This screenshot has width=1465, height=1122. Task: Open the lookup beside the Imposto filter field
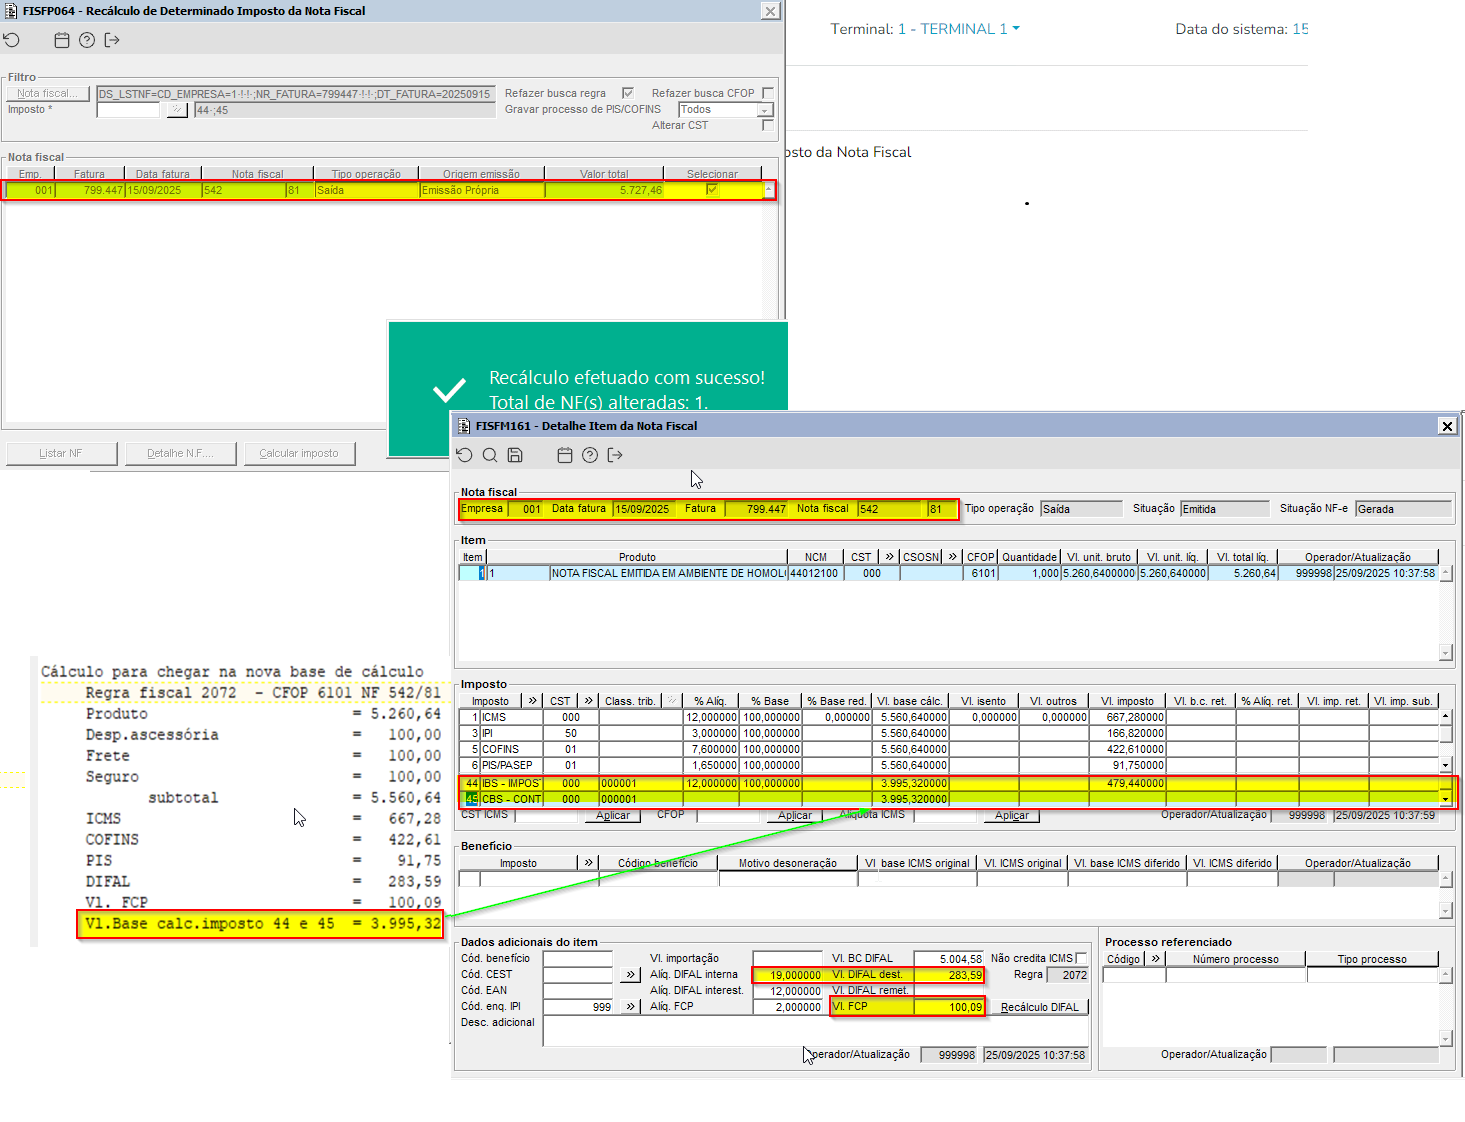pos(177,110)
